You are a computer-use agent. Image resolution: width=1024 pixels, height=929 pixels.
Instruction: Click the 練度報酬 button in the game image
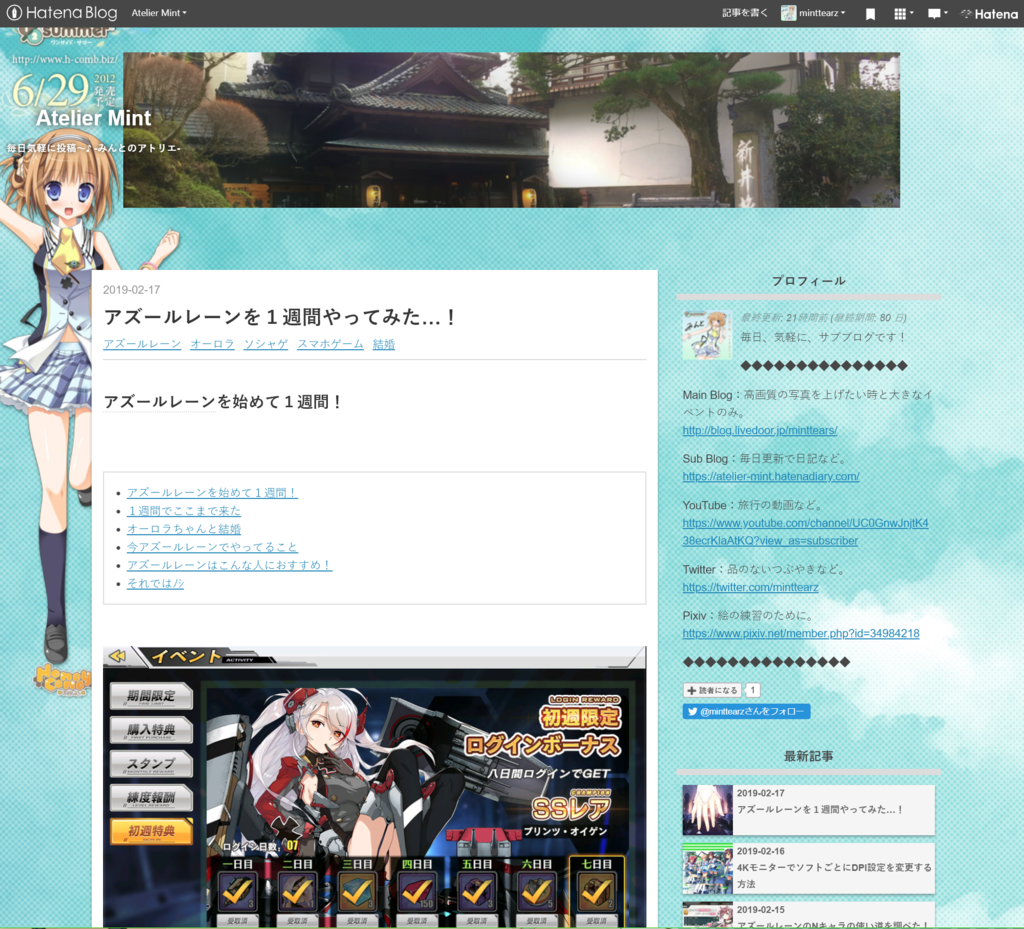click(151, 798)
